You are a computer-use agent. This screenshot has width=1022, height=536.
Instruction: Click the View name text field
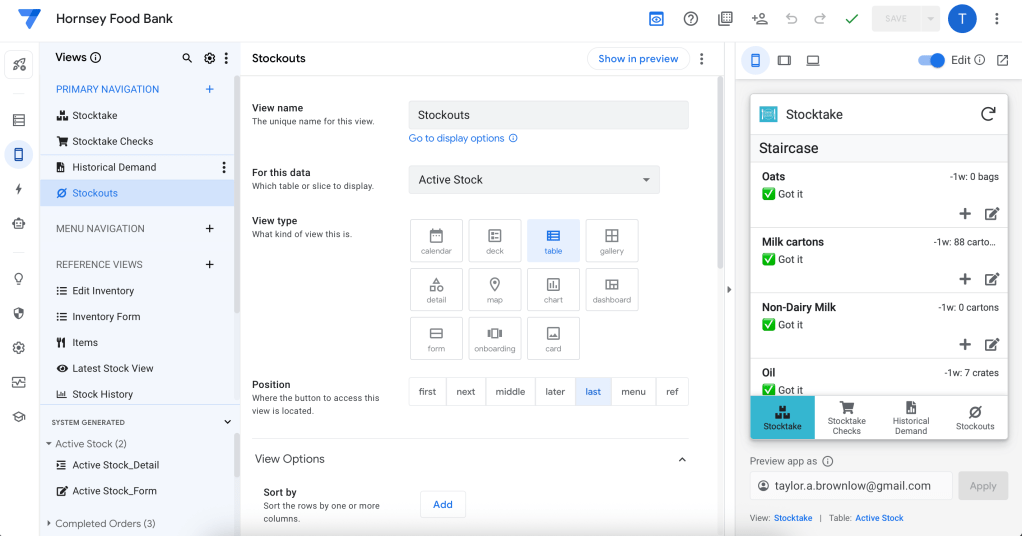click(548, 115)
